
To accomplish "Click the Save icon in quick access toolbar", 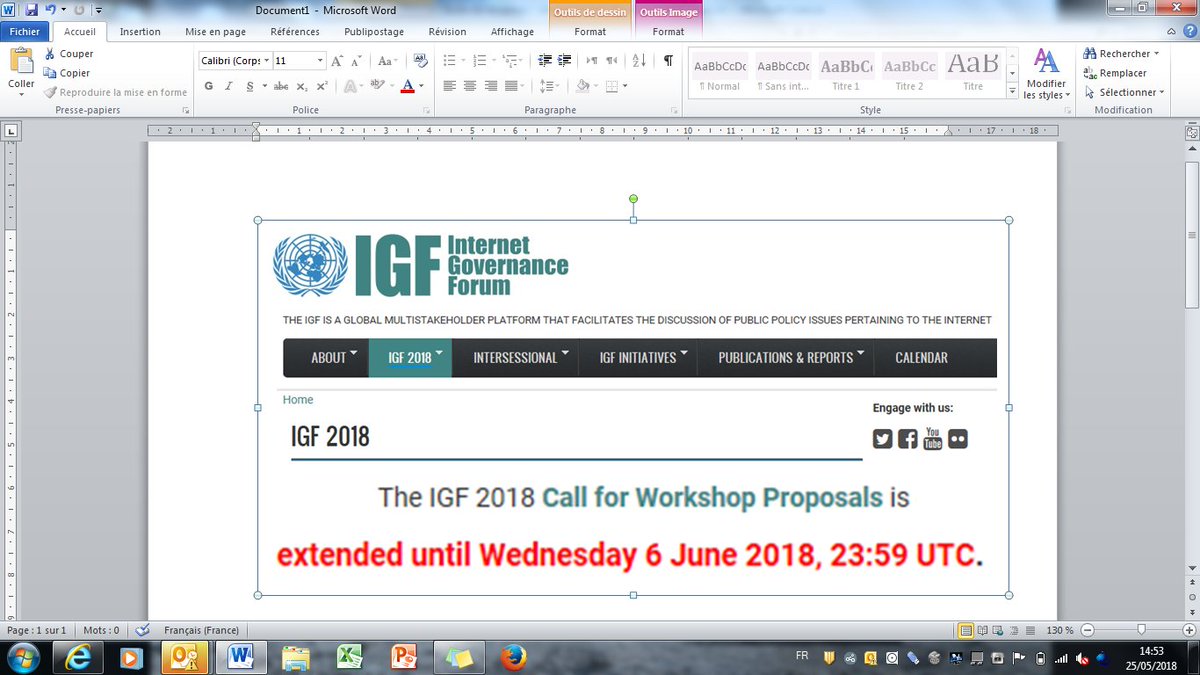I will click(x=31, y=9).
